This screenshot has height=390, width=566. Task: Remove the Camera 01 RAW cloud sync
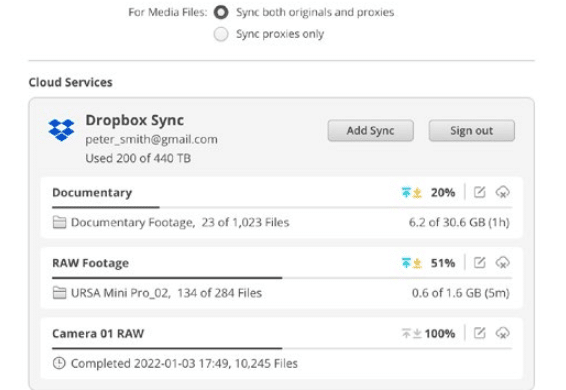(502, 333)
